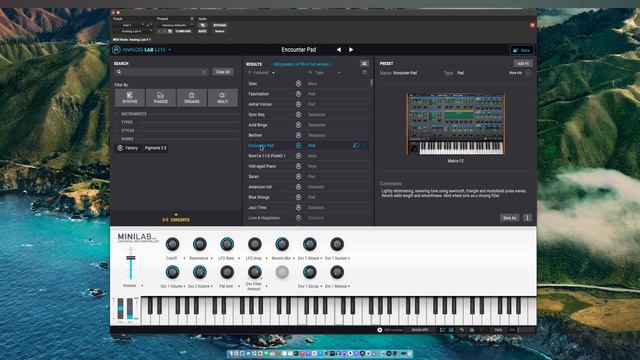Screen dimensions: 640x360
Task: Expand the Types filter section
Action: 127,122
